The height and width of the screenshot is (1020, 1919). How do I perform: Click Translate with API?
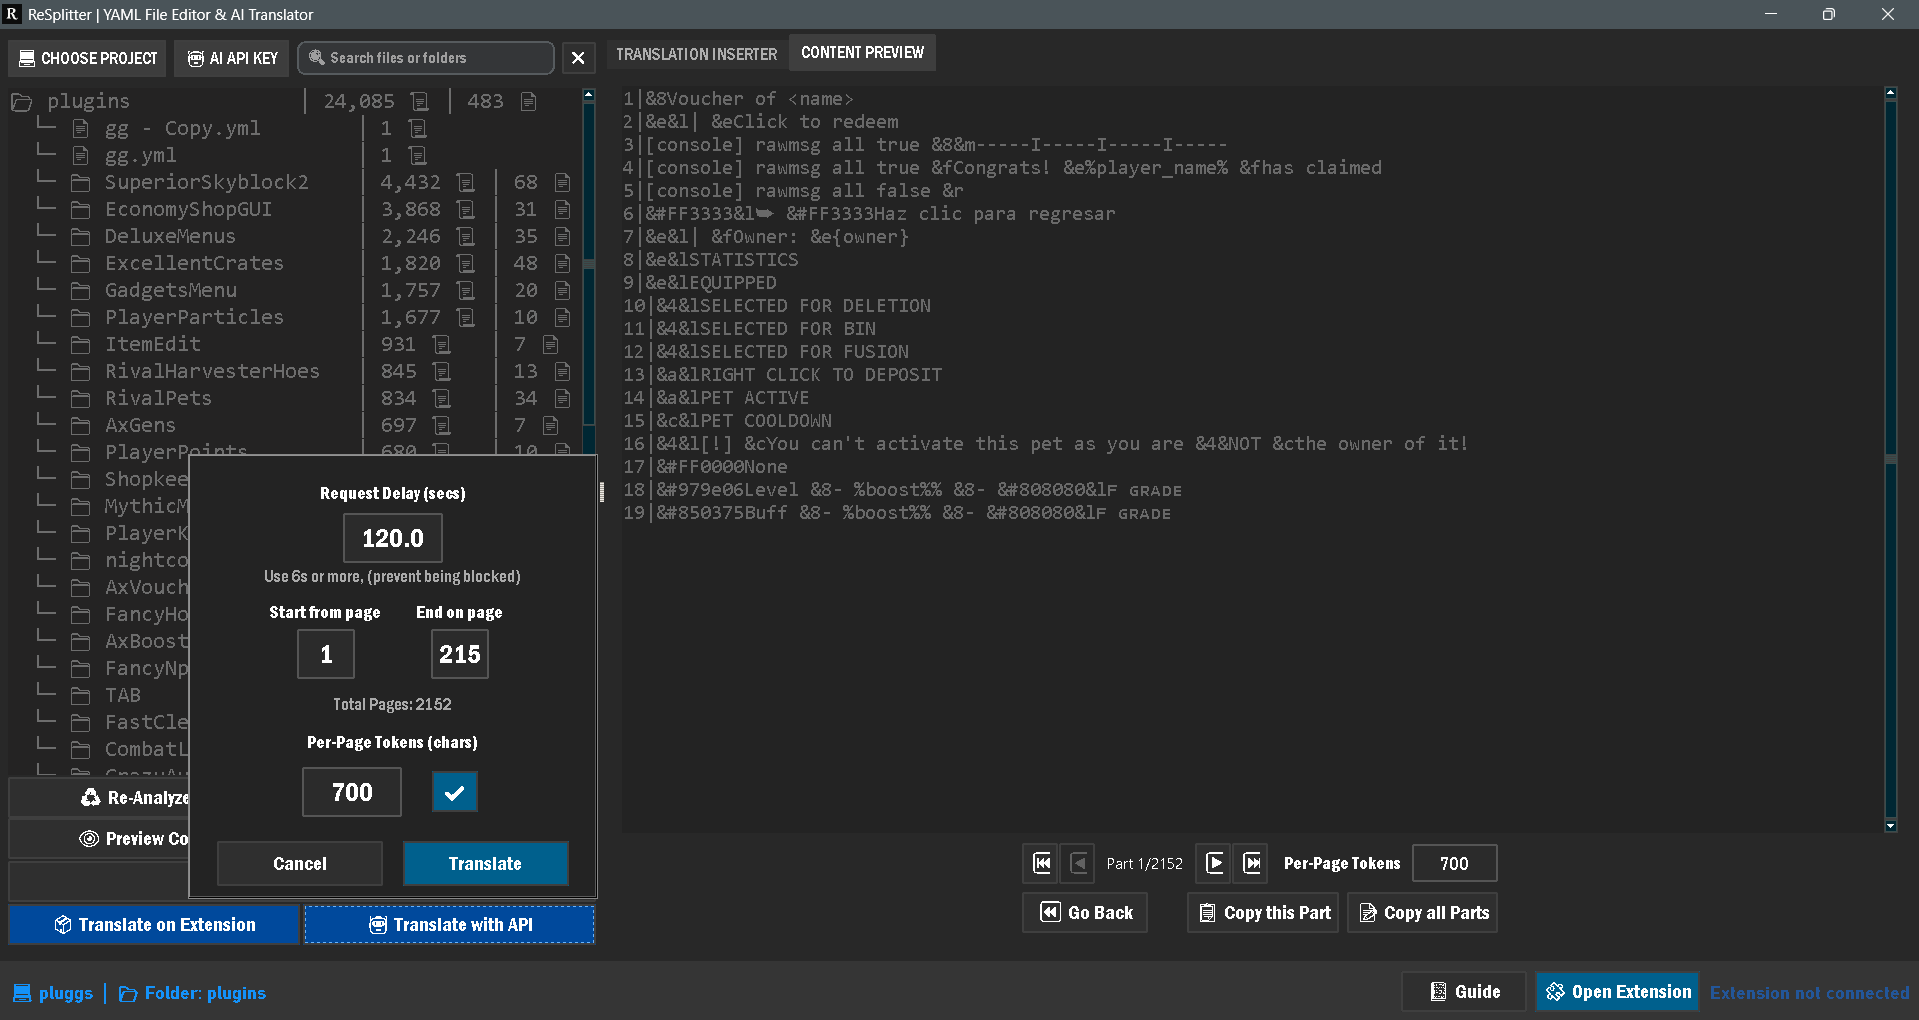(x=450, y=925)
